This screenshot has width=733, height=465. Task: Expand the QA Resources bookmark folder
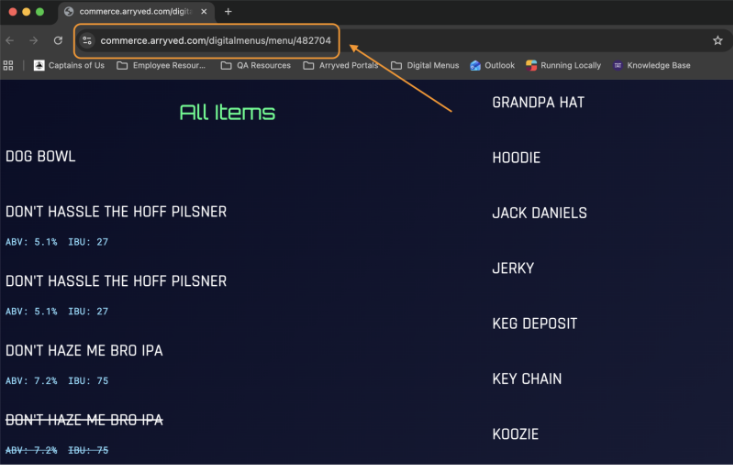256,66
